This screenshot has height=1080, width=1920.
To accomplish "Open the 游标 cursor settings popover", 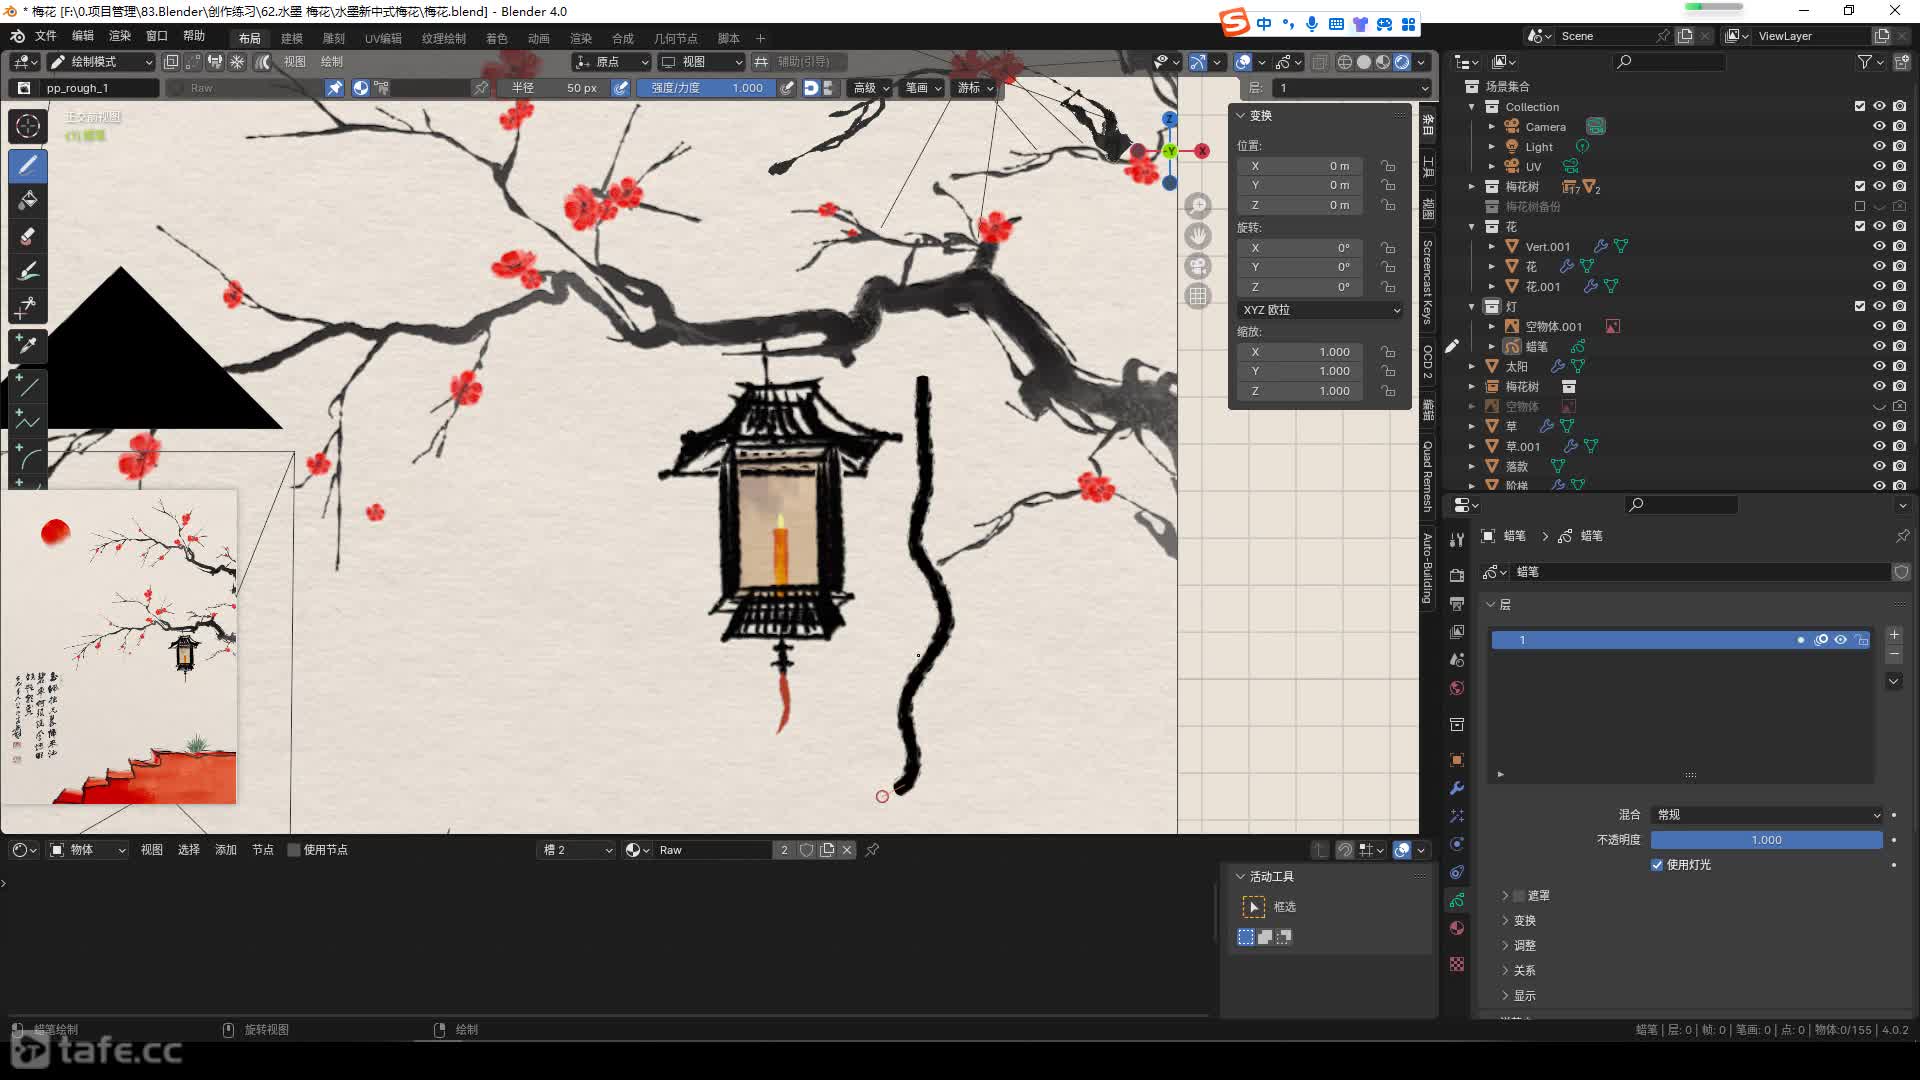I will [x=974, y=88].
